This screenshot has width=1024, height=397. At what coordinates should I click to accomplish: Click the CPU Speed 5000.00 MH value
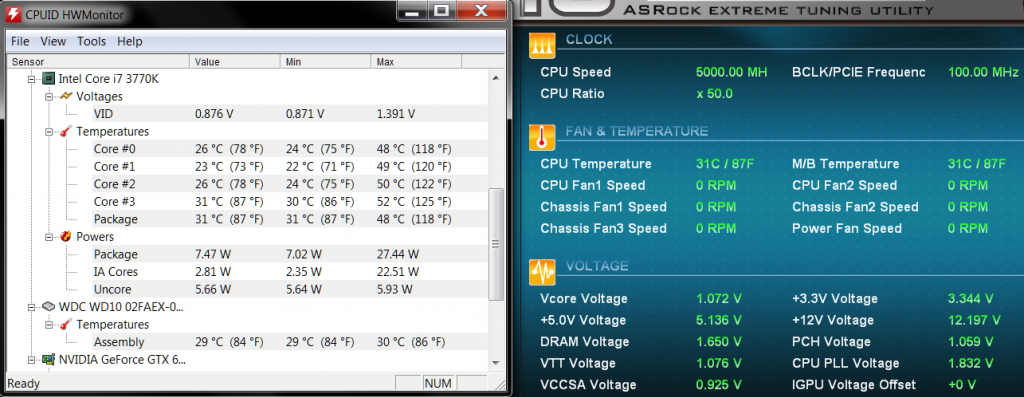[x=731, y=72]
